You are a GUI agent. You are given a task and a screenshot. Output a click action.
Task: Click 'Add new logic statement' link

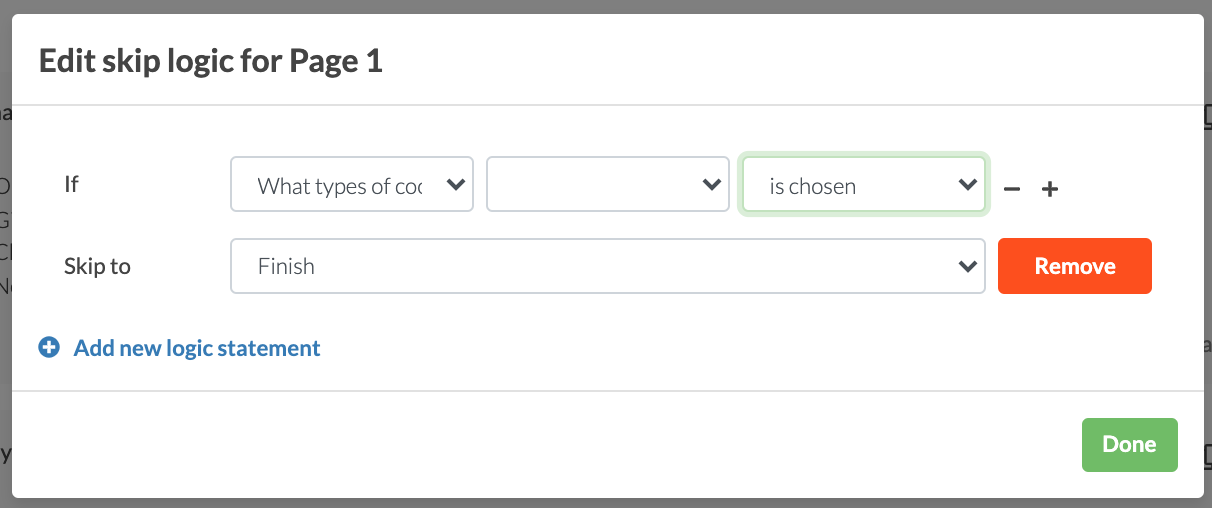click(197, 348)
